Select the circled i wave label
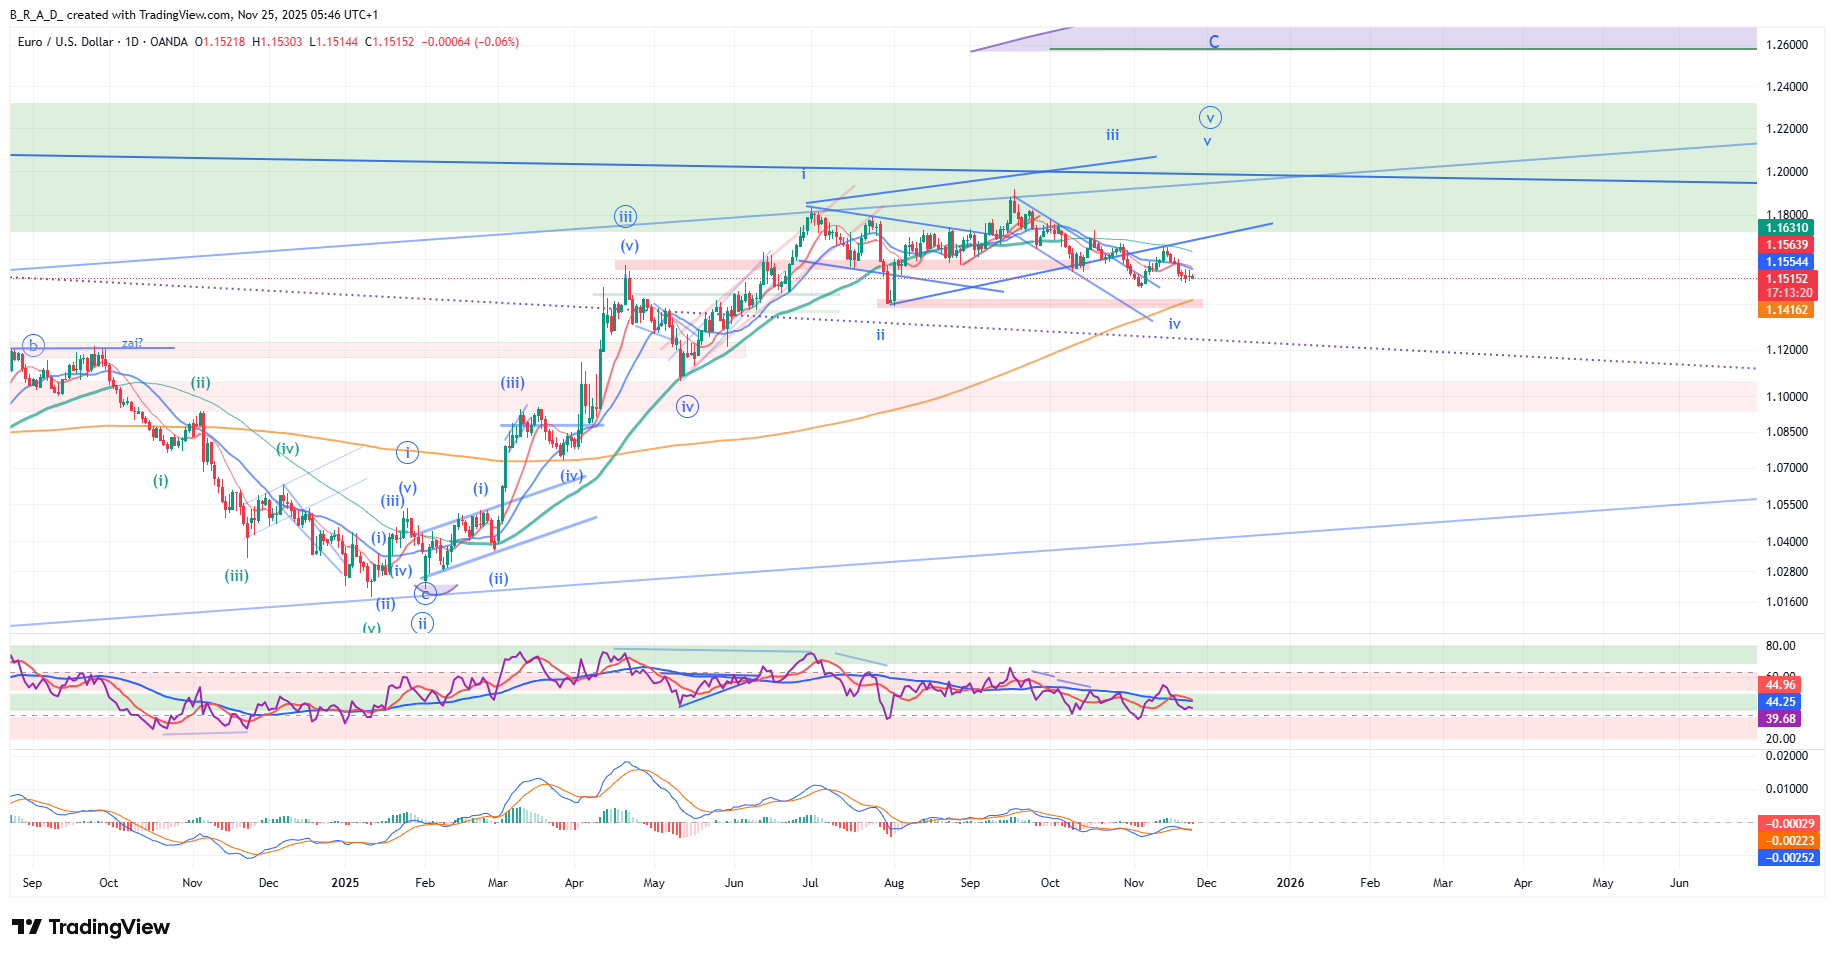1835x957 pixels. coord(407,452)
